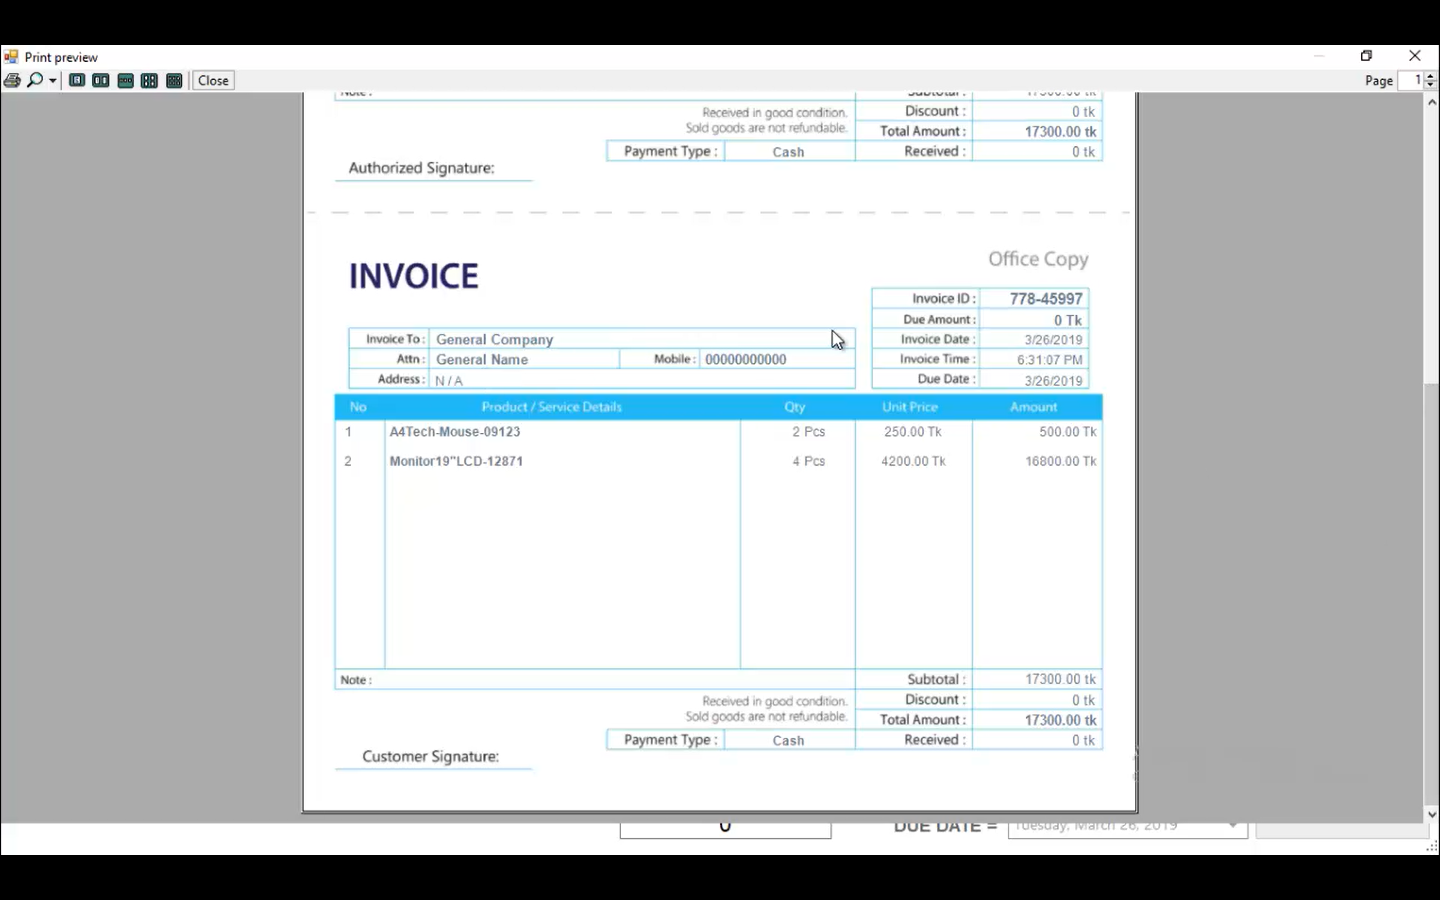Decrement the page number with the down arrow

[x=1429, y=84]
